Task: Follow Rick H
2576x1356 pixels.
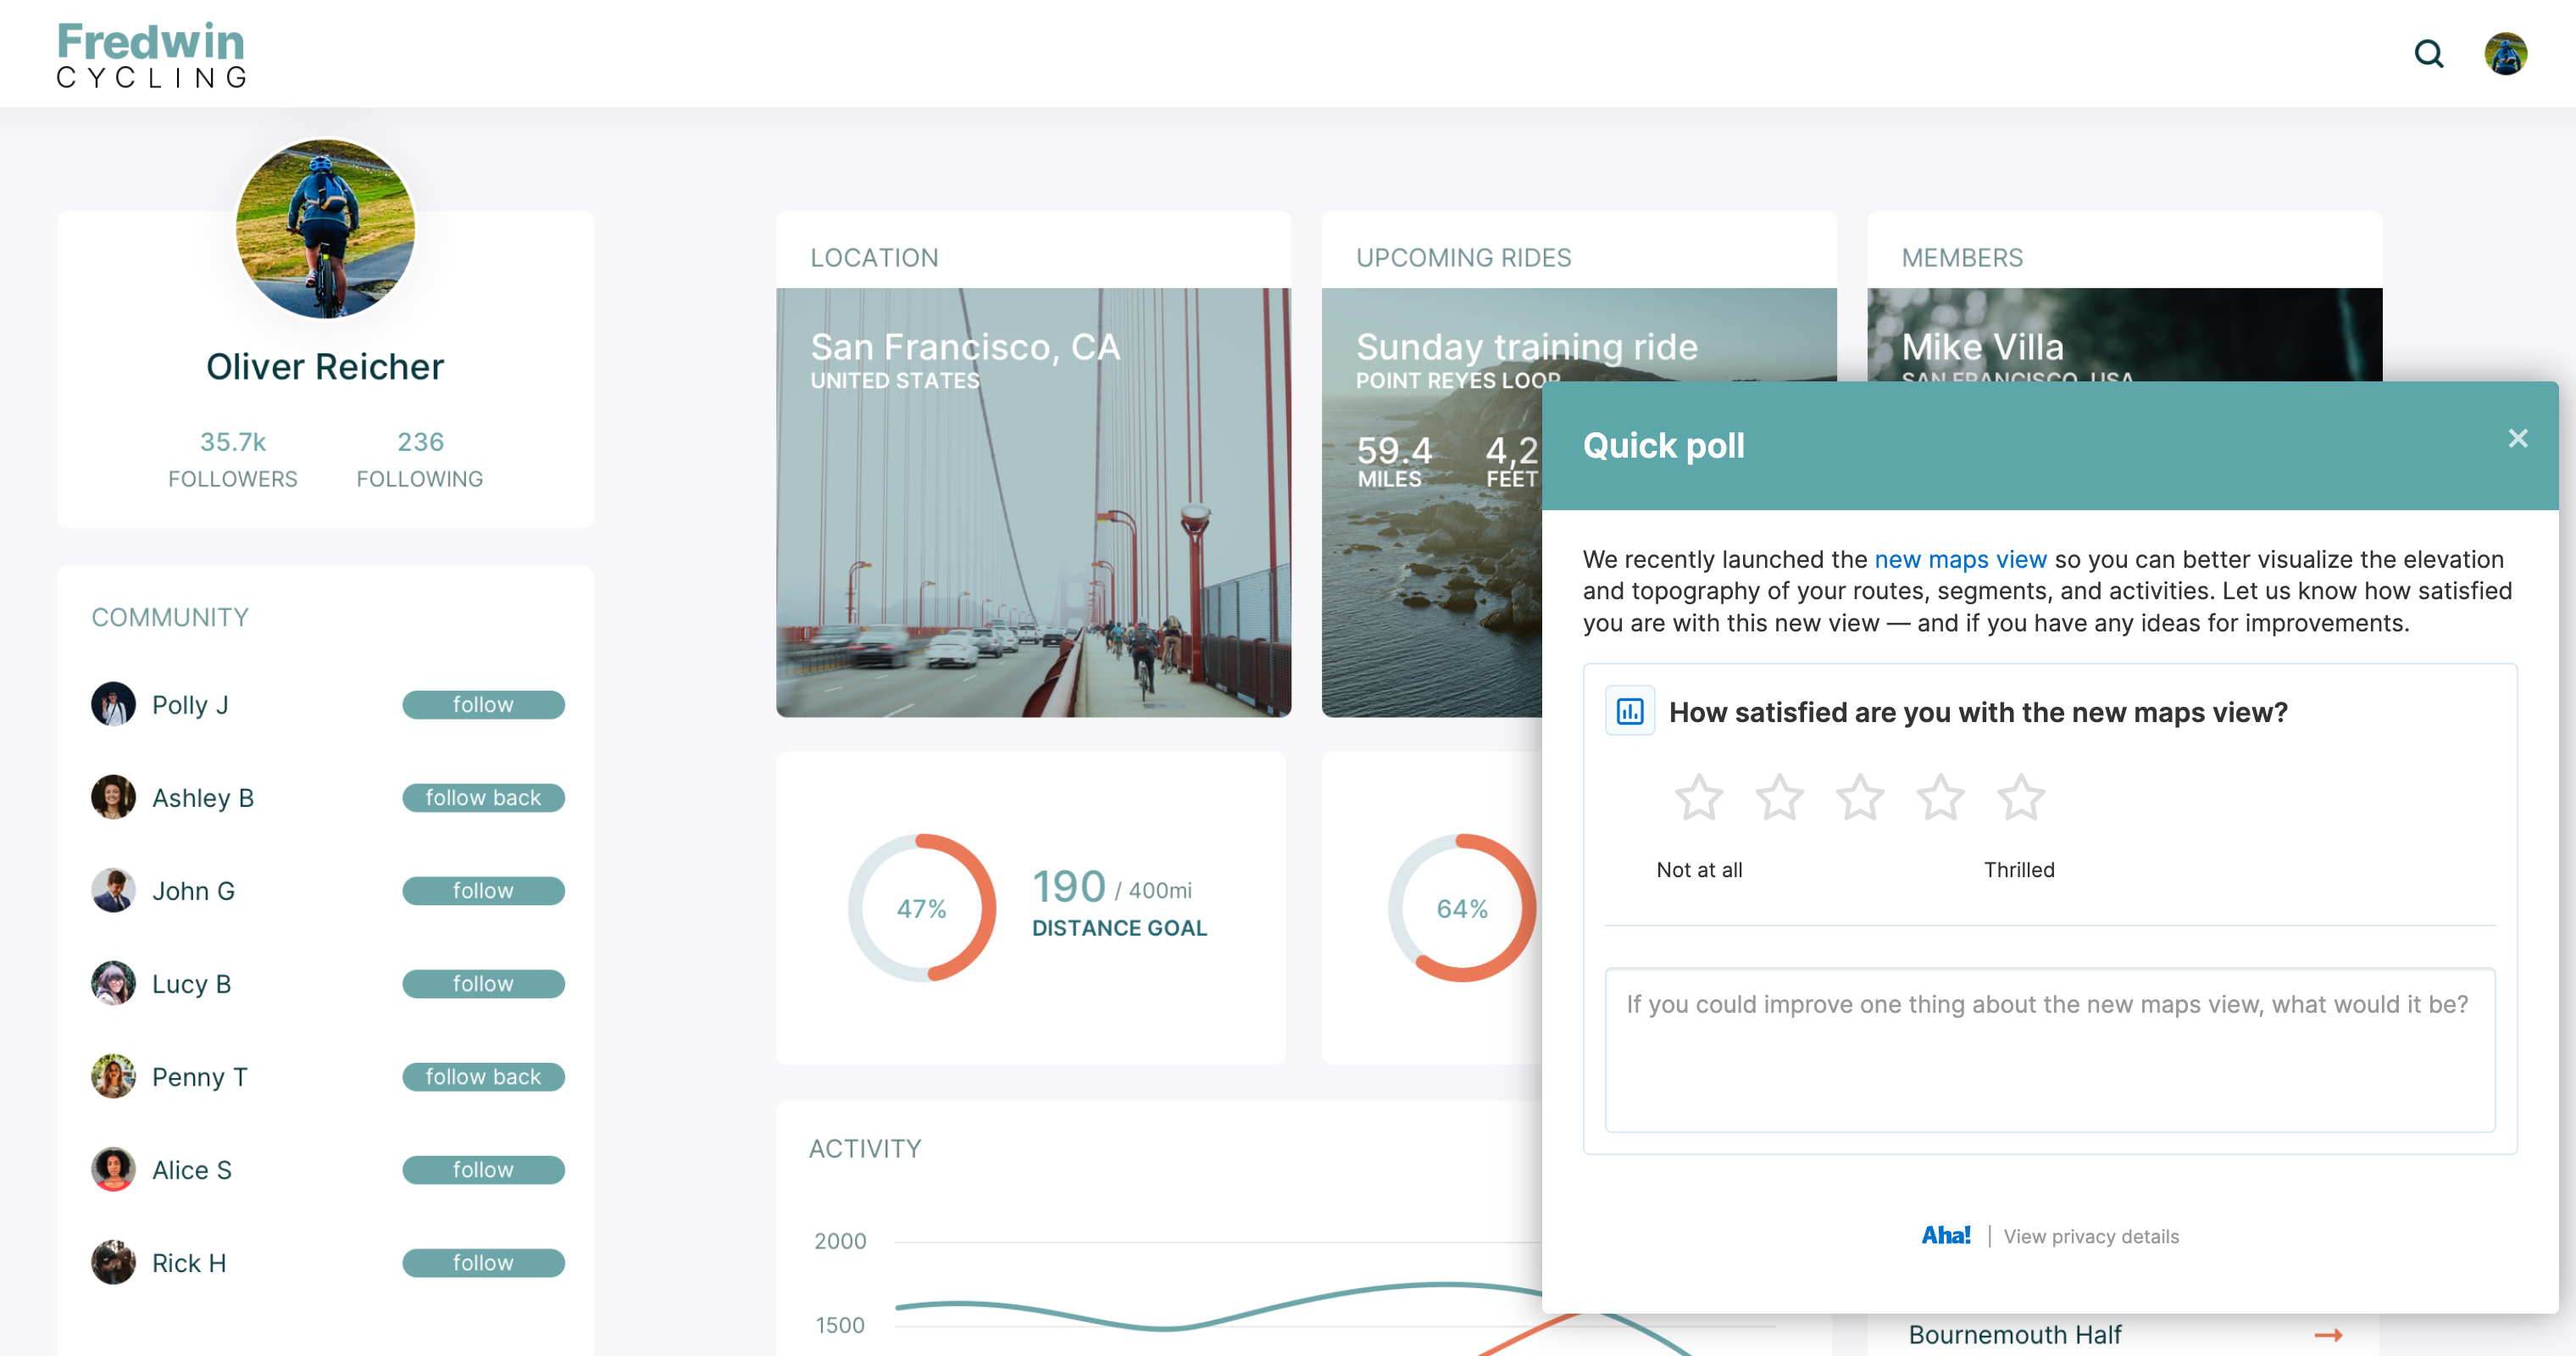Action: [483, 1262]
